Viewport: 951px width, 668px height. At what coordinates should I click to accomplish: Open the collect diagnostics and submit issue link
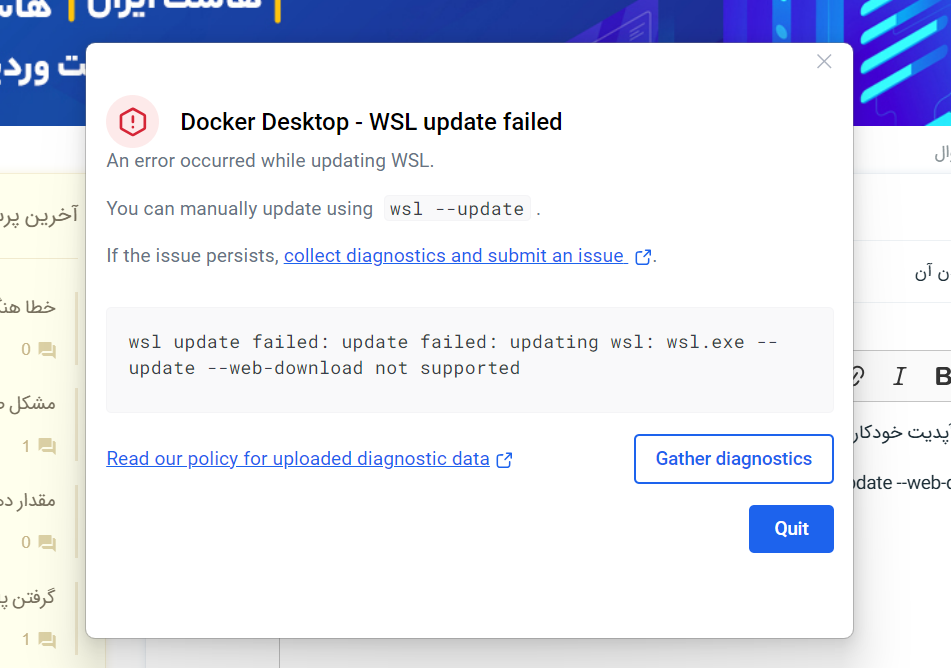[455, 256]
